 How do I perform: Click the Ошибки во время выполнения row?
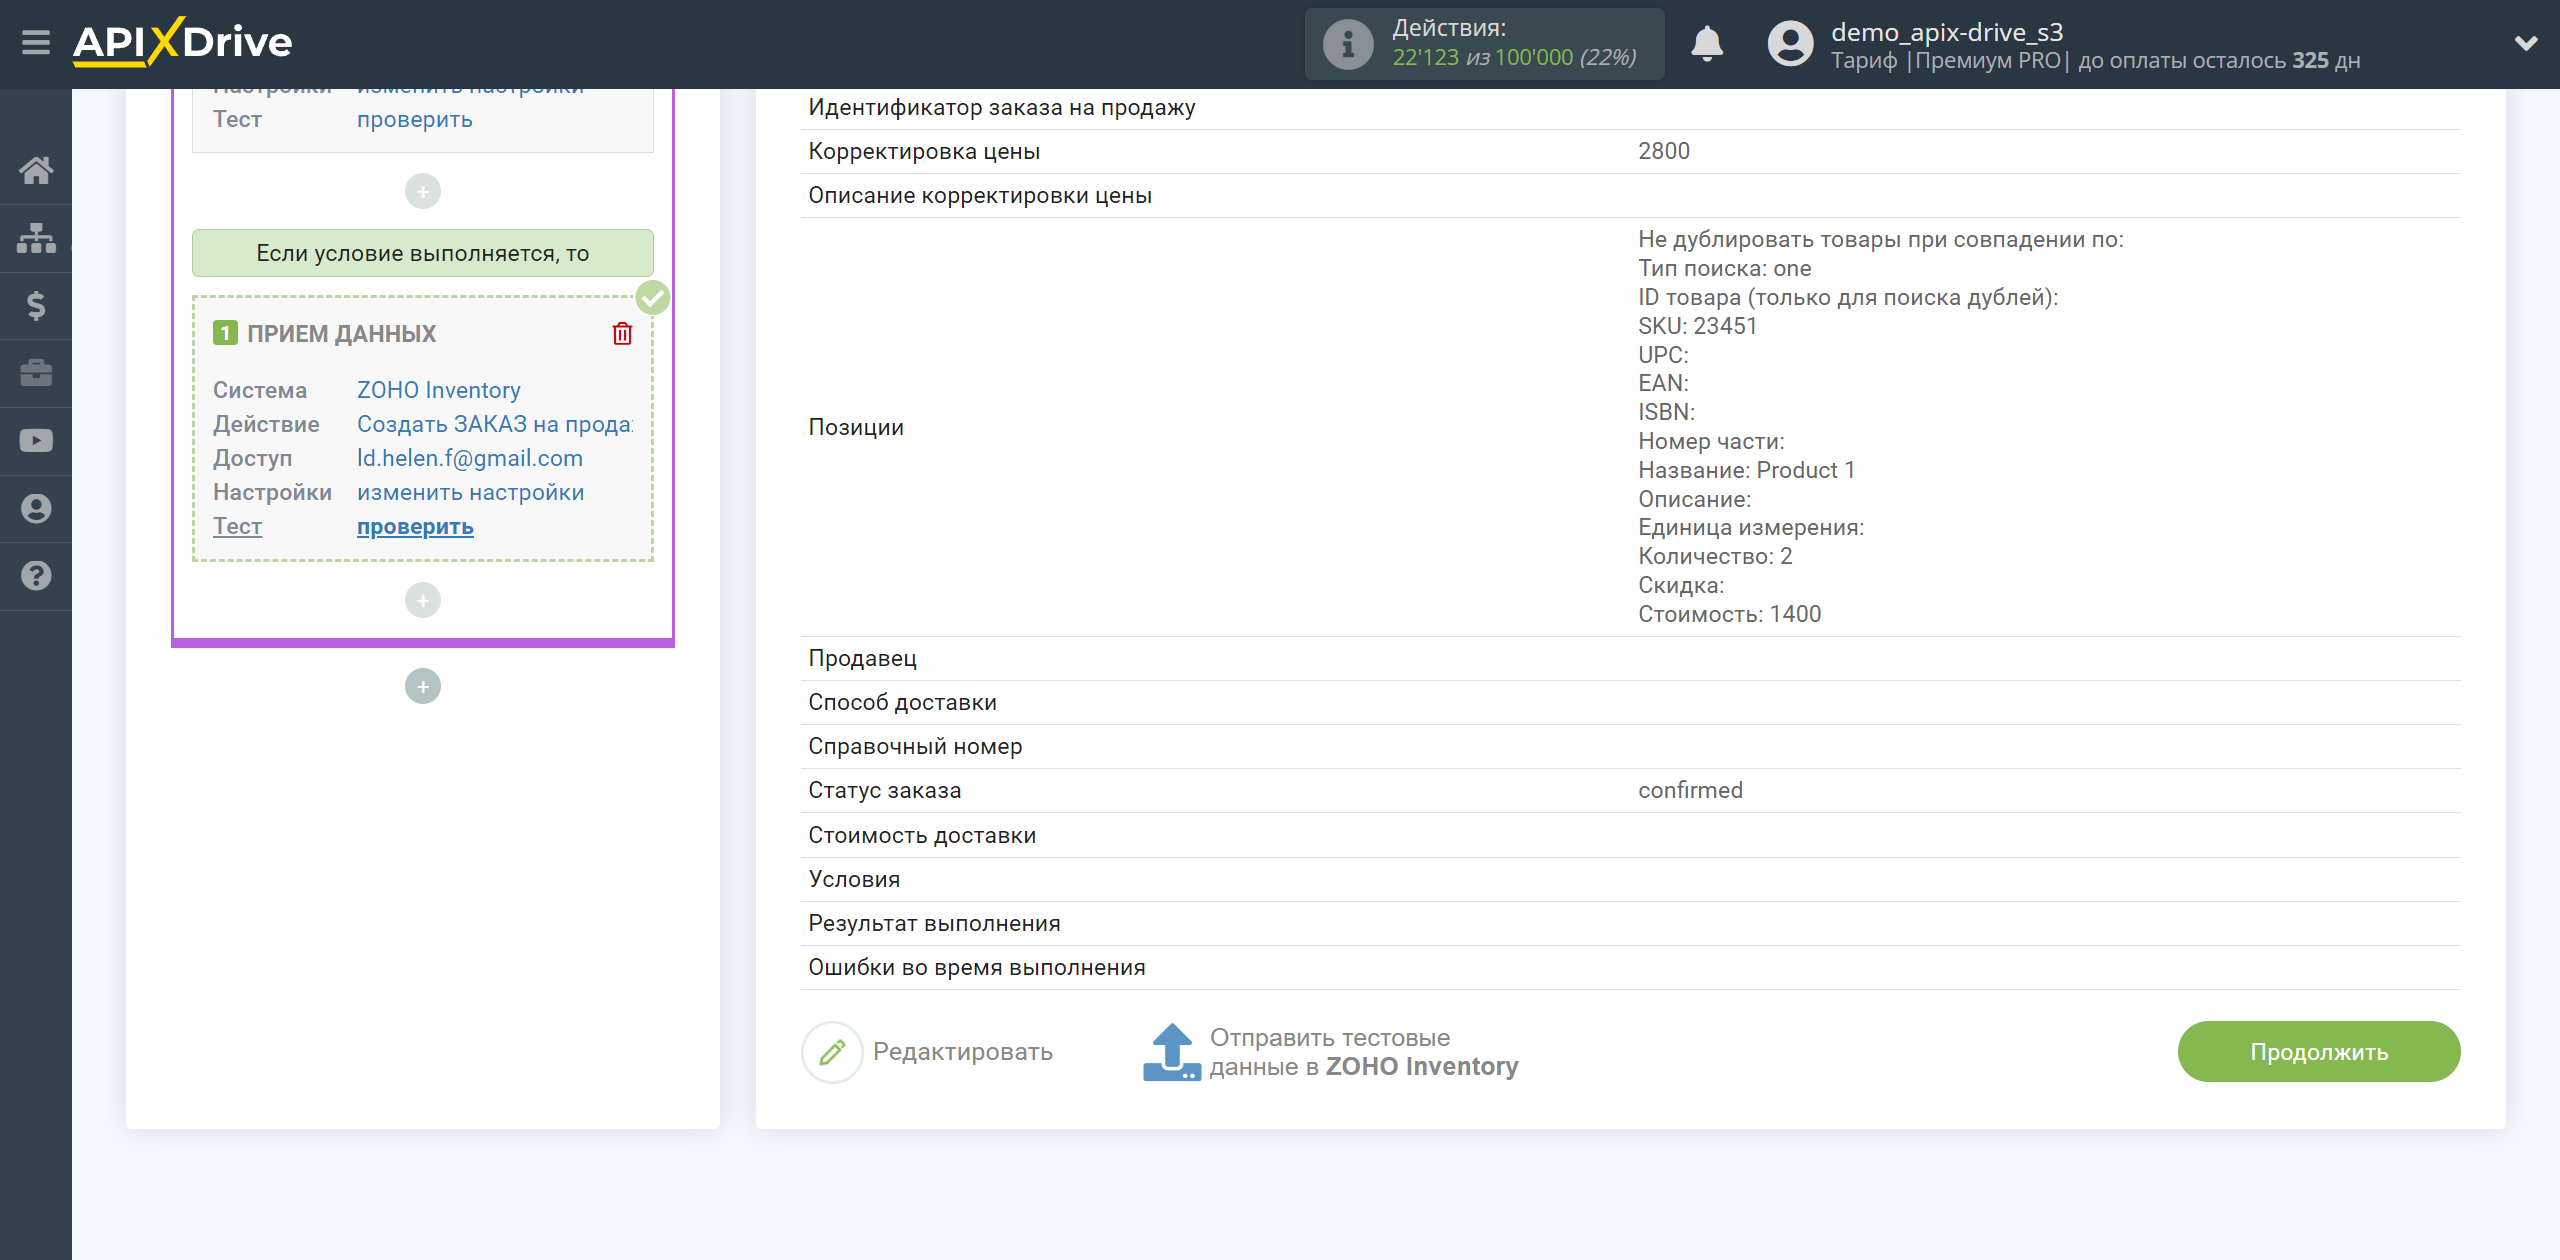[x=1630, y=967]
